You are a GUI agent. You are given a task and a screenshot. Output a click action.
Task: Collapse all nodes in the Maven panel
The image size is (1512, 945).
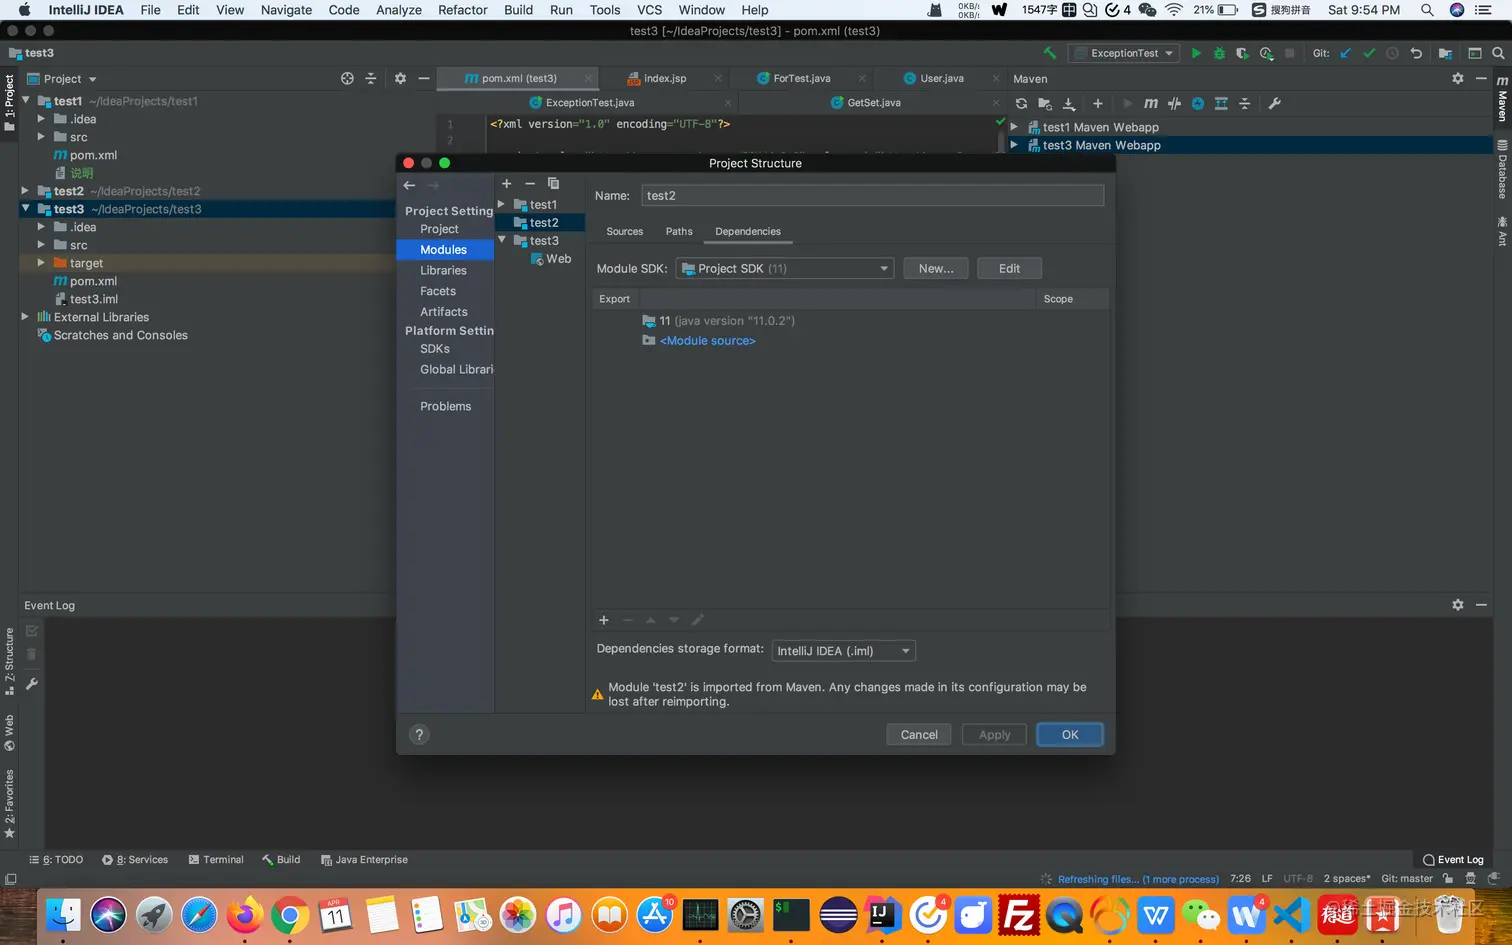pos(1245,103)
